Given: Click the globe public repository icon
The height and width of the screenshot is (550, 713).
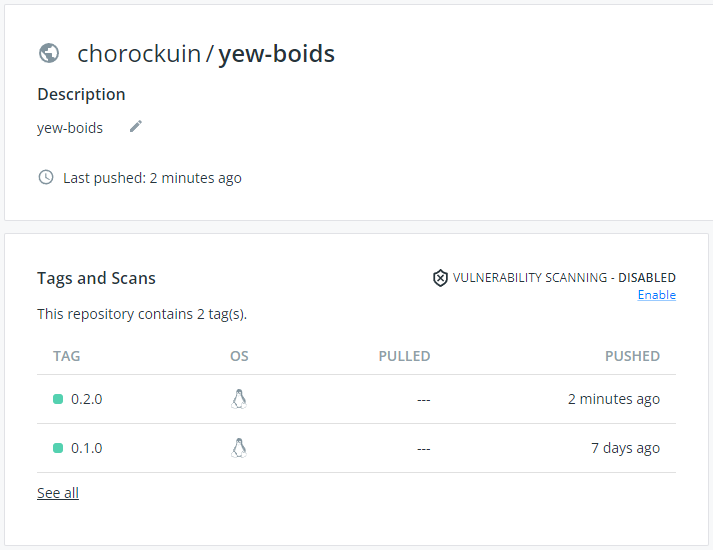Looking at the screenshot, I should tap(48, 53).
